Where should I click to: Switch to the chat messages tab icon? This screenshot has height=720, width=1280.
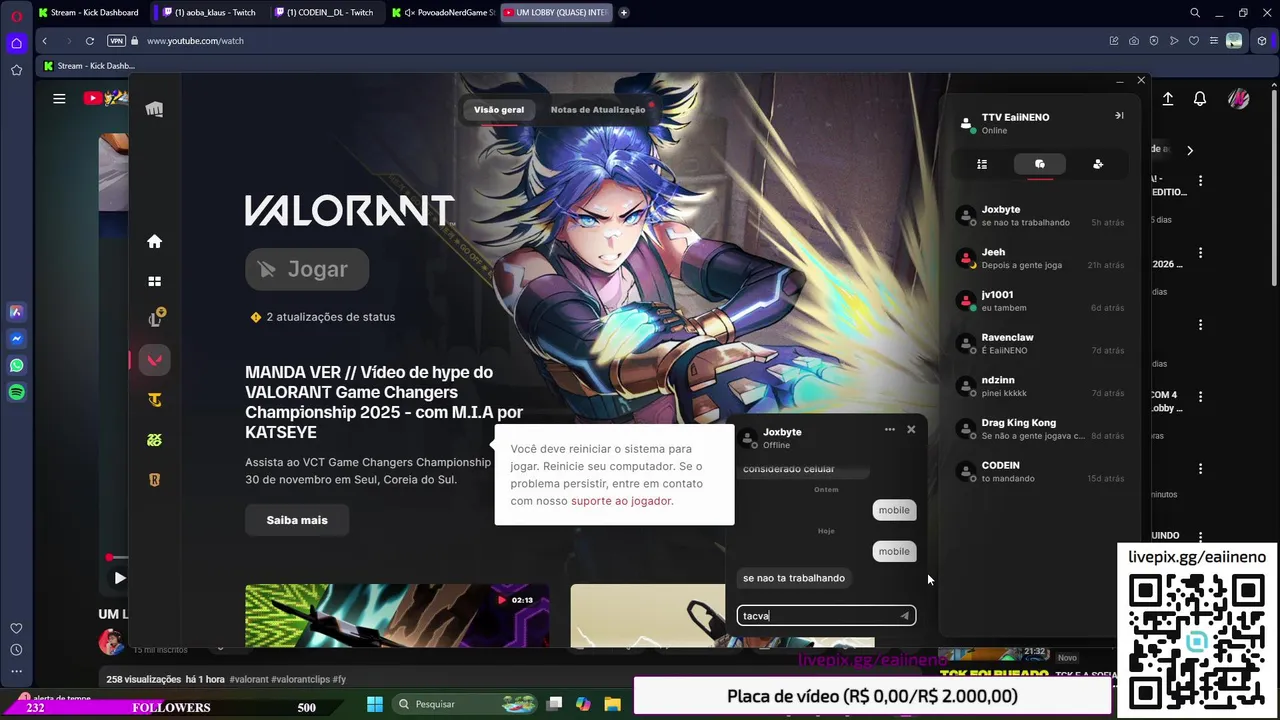tap(1040, 164)
